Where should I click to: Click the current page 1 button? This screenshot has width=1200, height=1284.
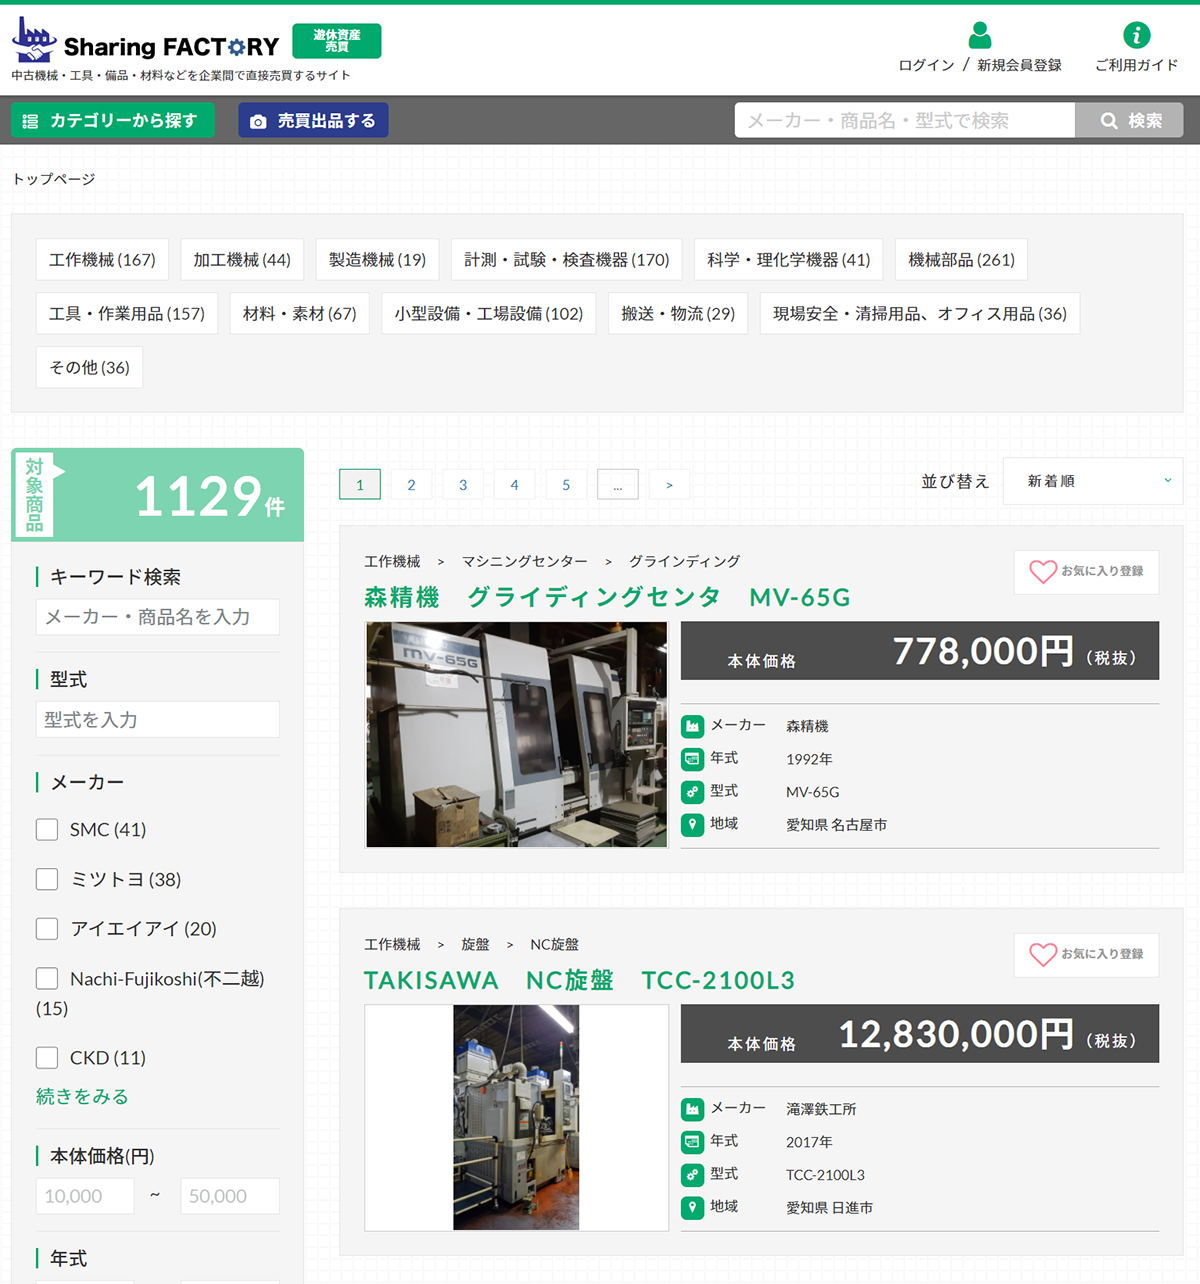pyautogui.click(x=360, y=485)
